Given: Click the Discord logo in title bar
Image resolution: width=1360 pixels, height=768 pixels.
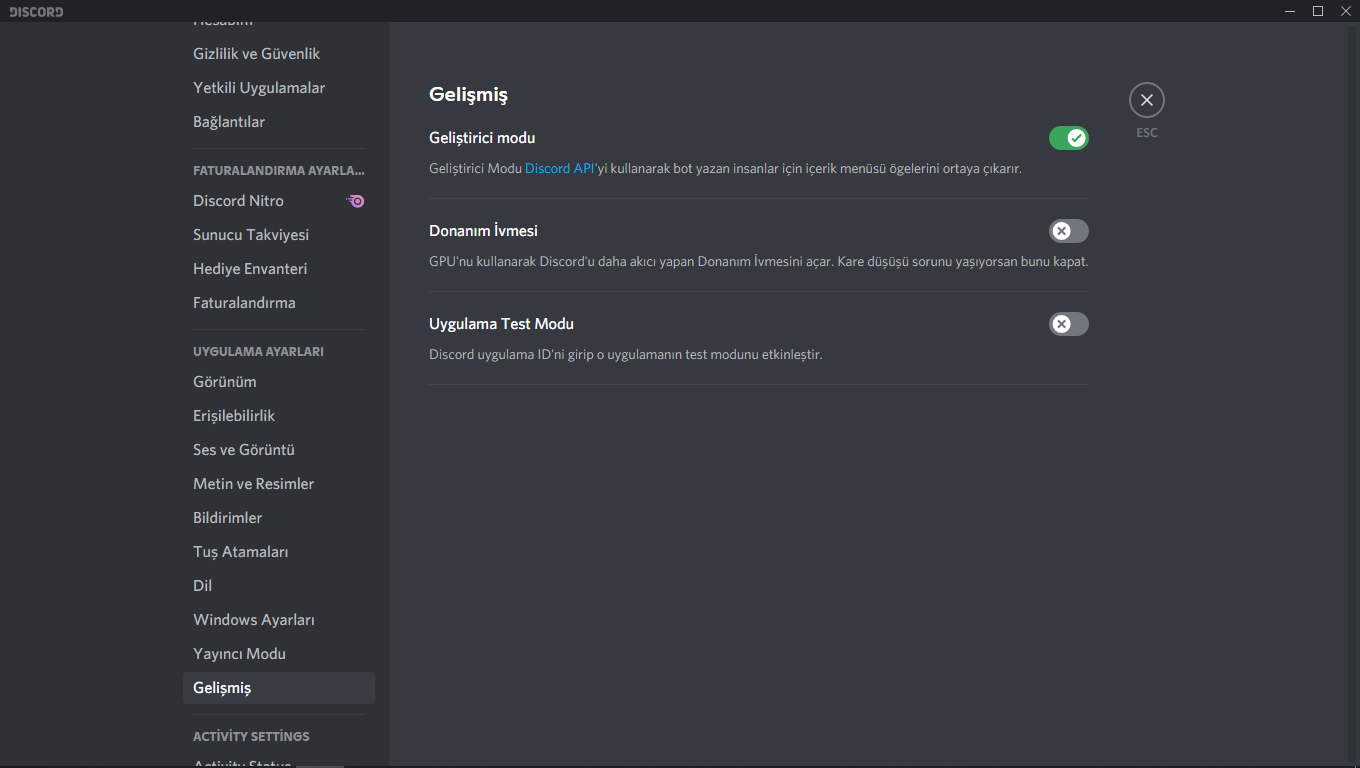Looking at the screenshot, I should point(36,12).
